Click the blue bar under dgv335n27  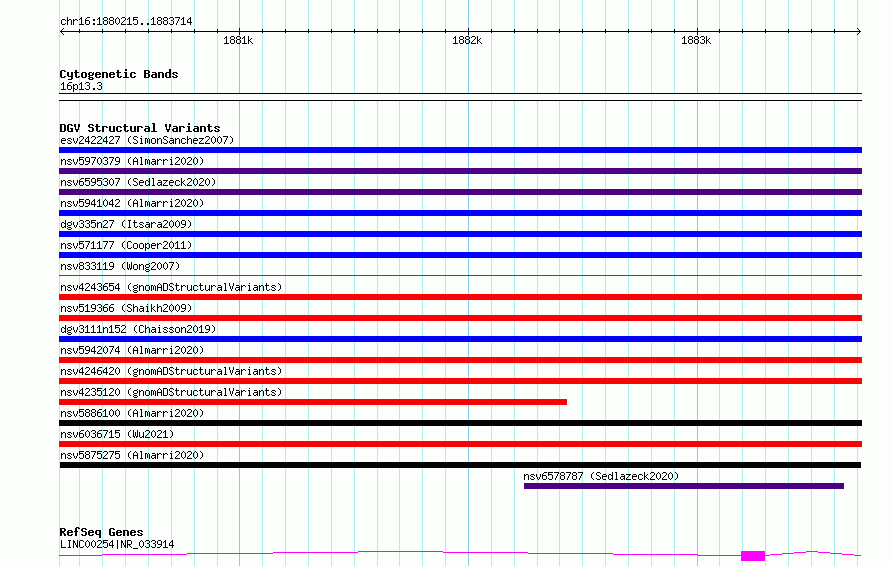(x=460, y=234)
